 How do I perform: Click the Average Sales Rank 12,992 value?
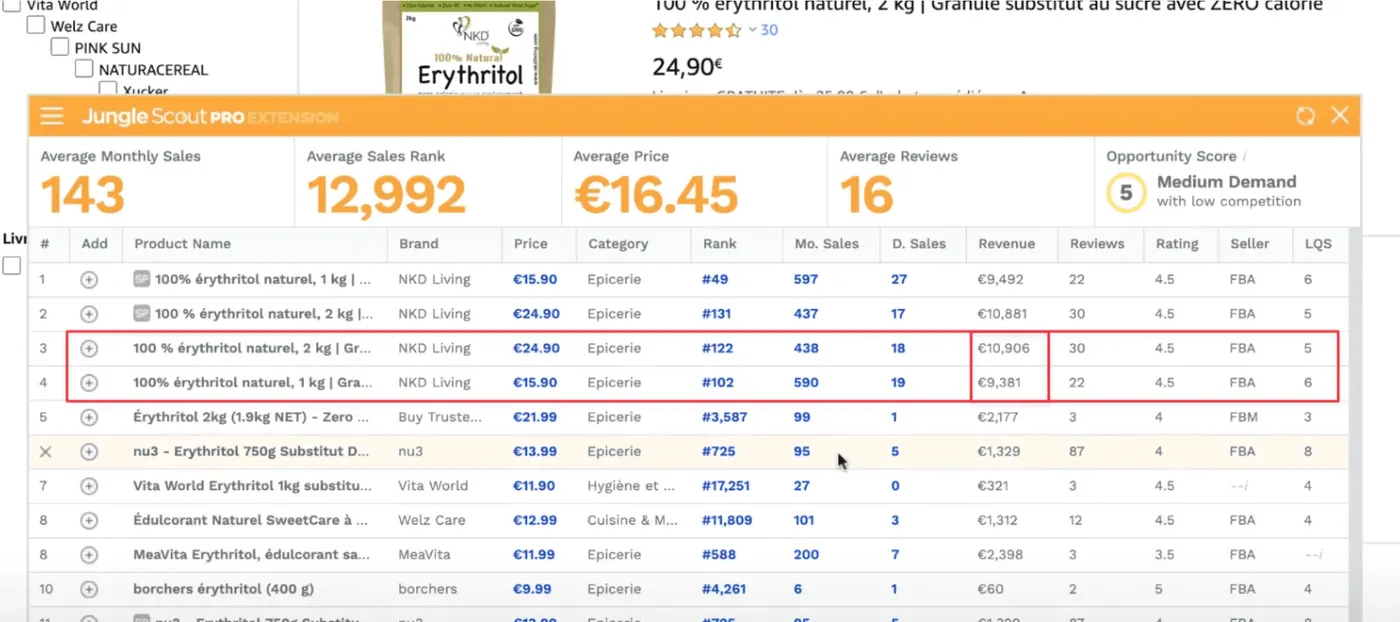(x=387, y=195)
